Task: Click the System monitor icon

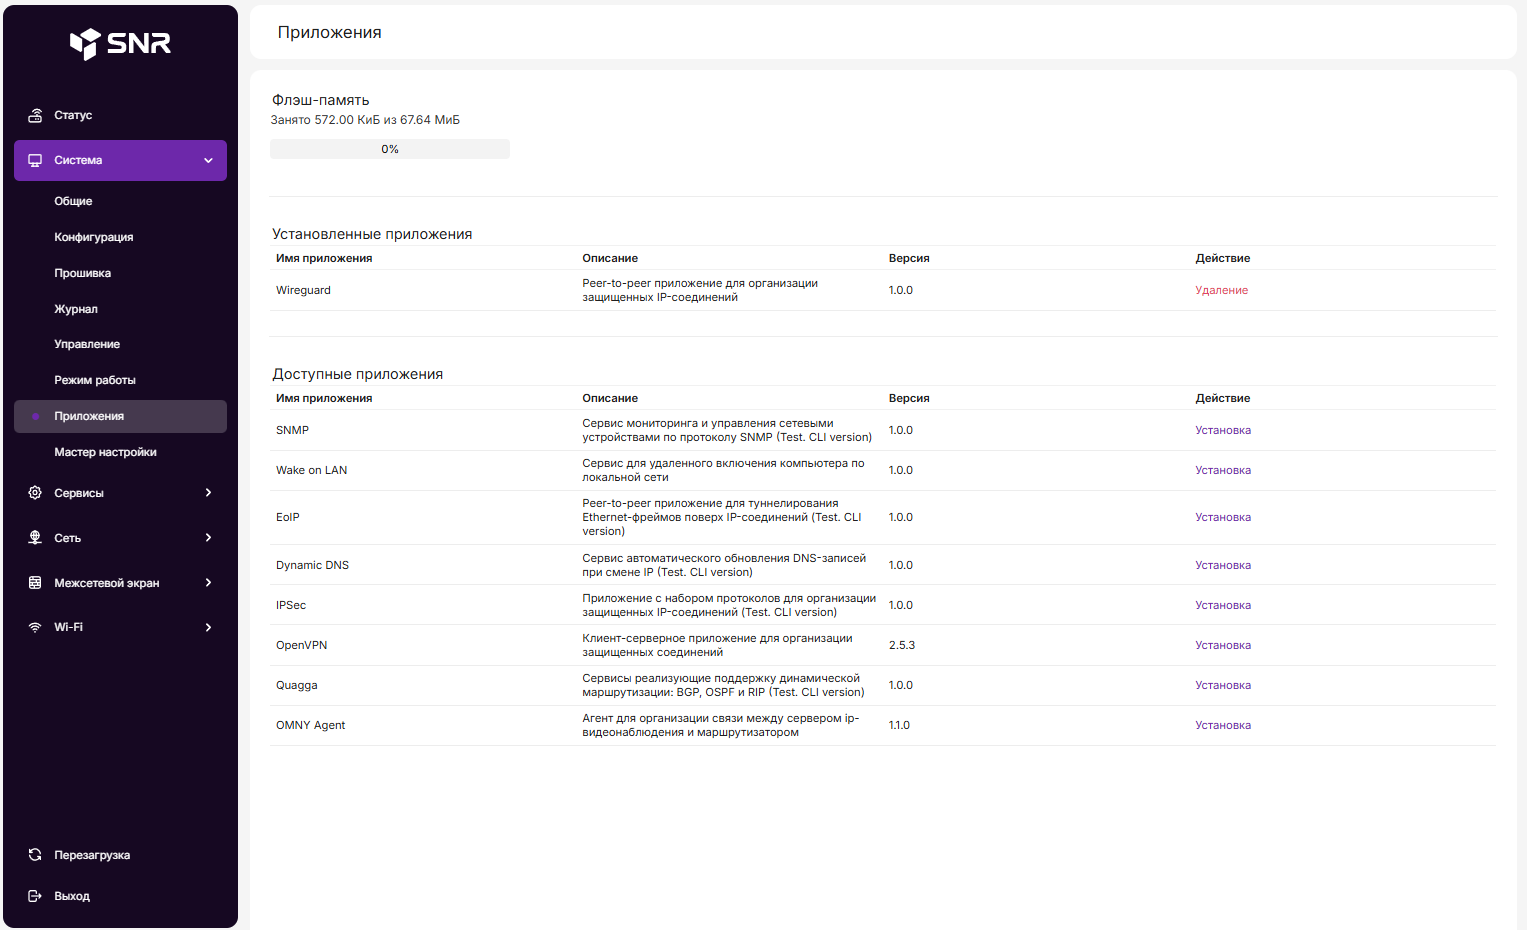Action: [x=35, y=160]
